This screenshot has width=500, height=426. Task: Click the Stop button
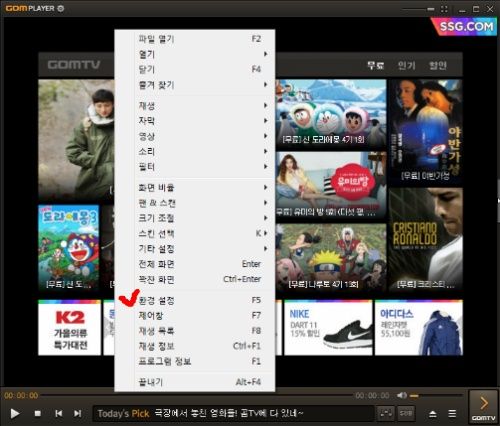38,413
